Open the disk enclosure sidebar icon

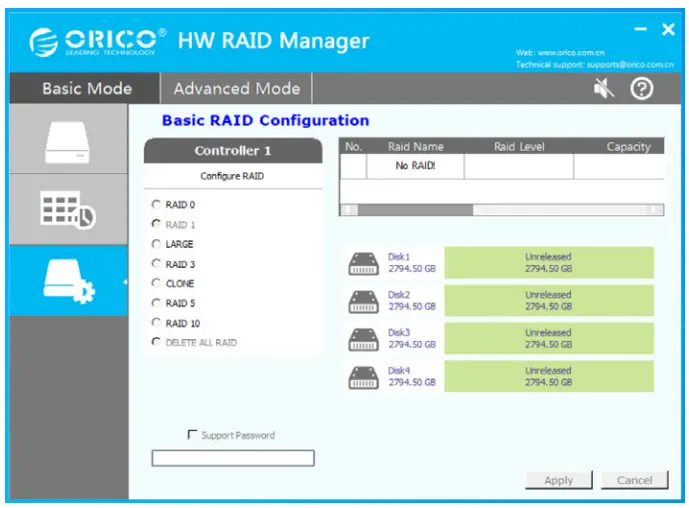coord(68,142)
